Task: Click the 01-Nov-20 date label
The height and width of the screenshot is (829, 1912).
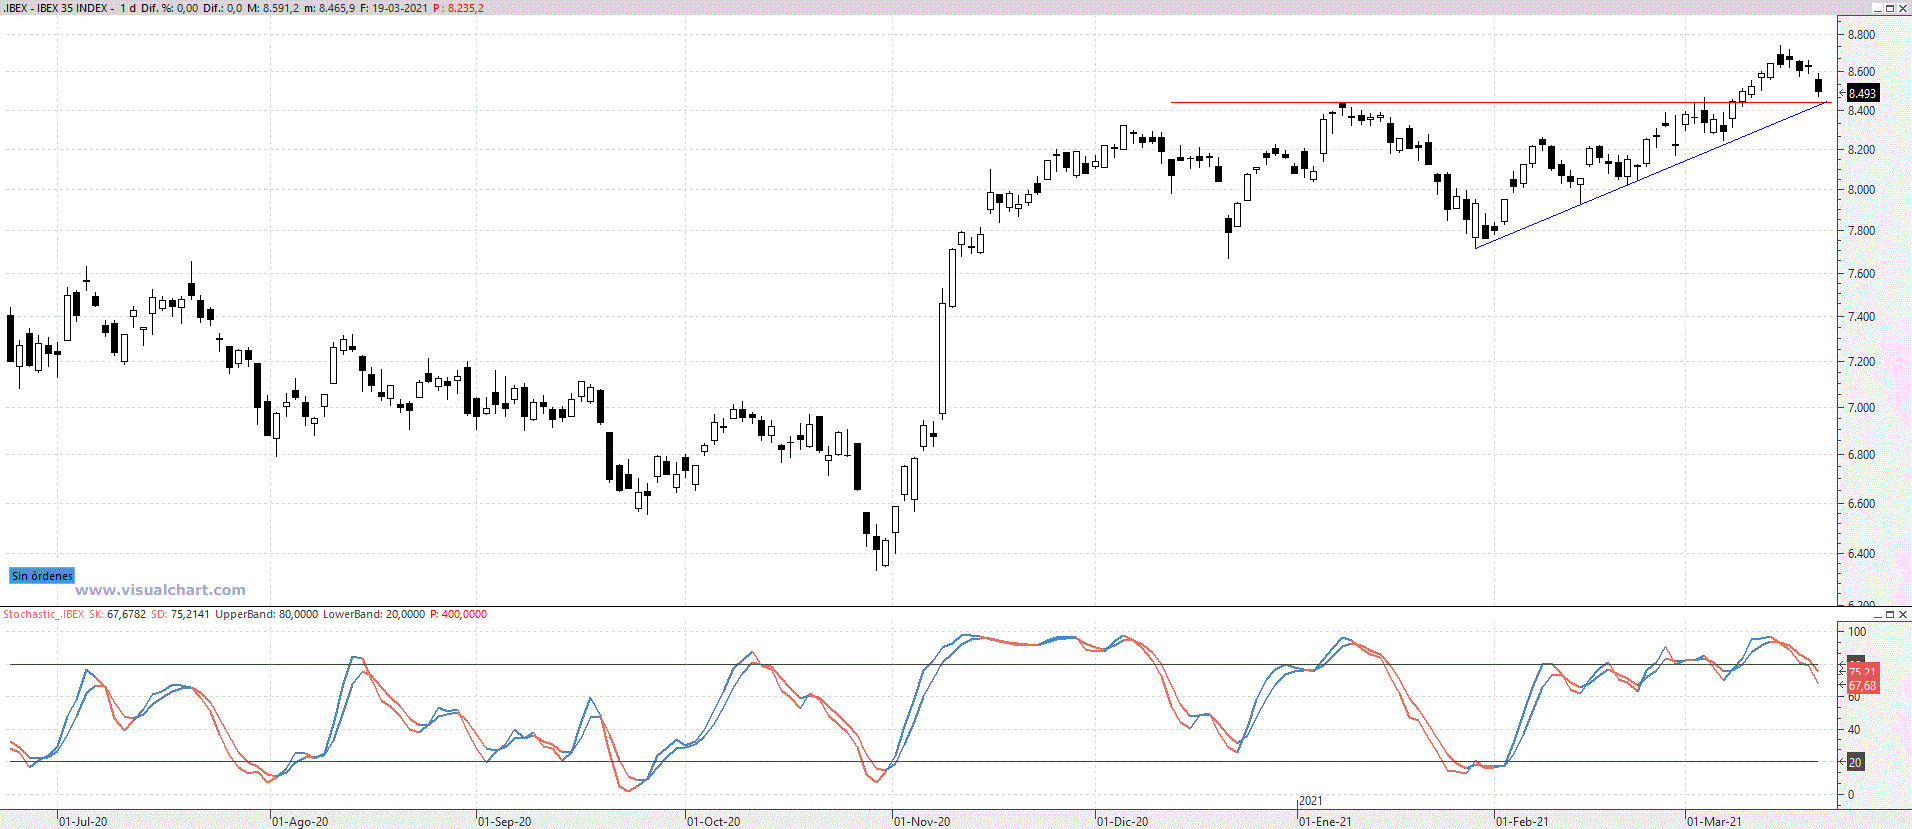Action: tap(922, 821)
